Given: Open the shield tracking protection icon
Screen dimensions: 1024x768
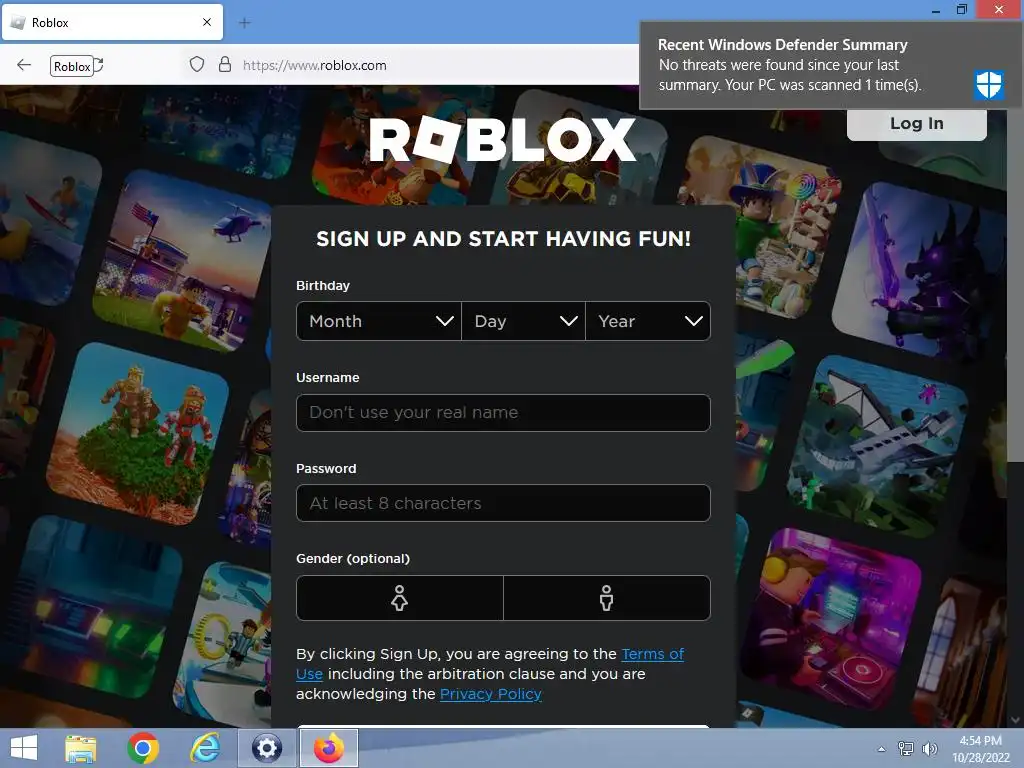Looking at the screenshot, I should [197, 65].
